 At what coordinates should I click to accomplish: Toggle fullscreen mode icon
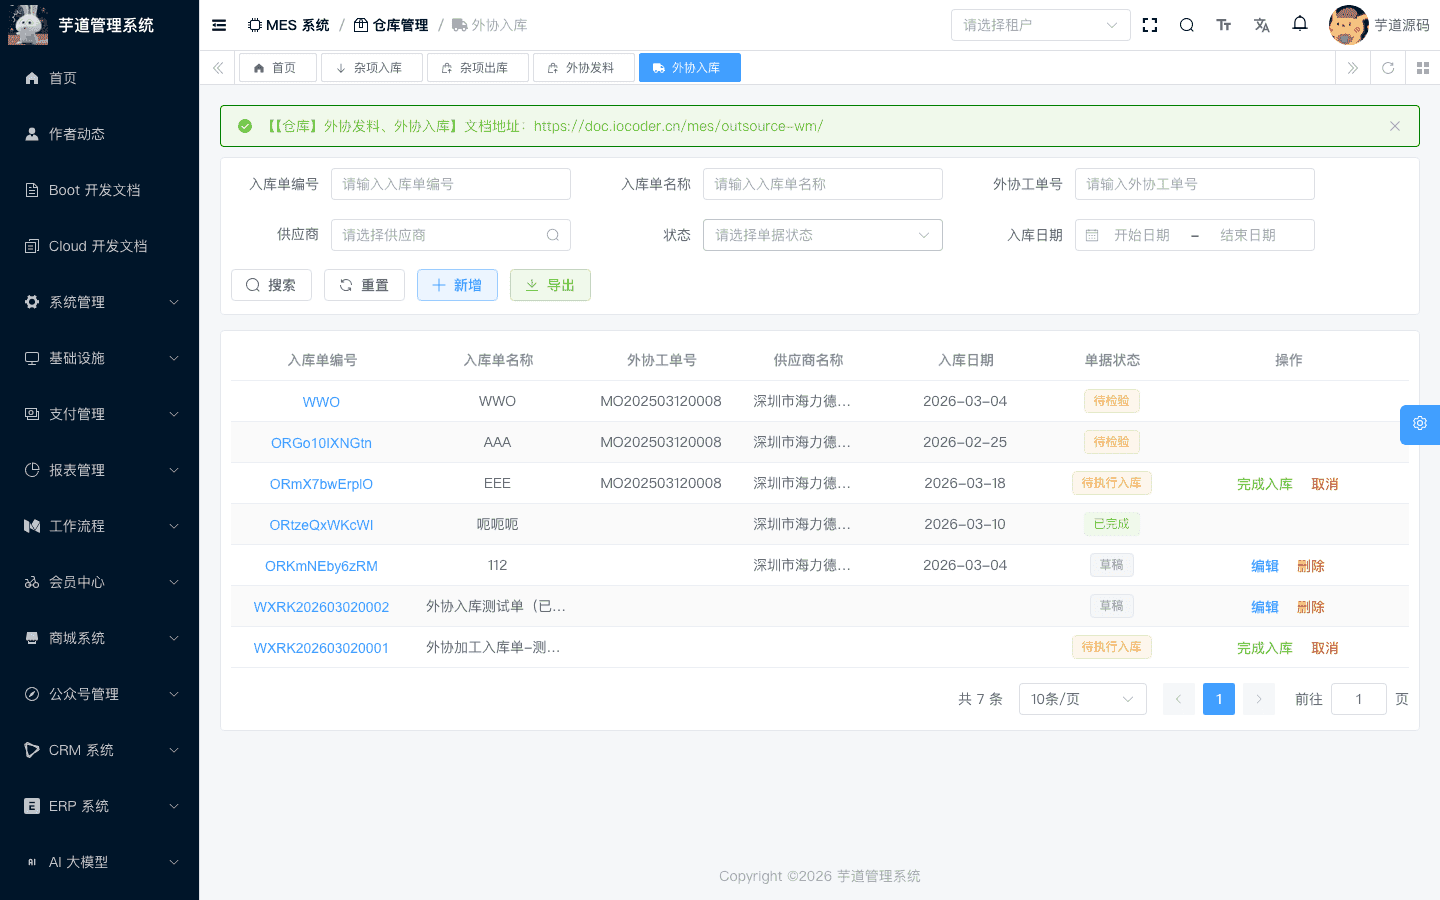pos(1149,24)
